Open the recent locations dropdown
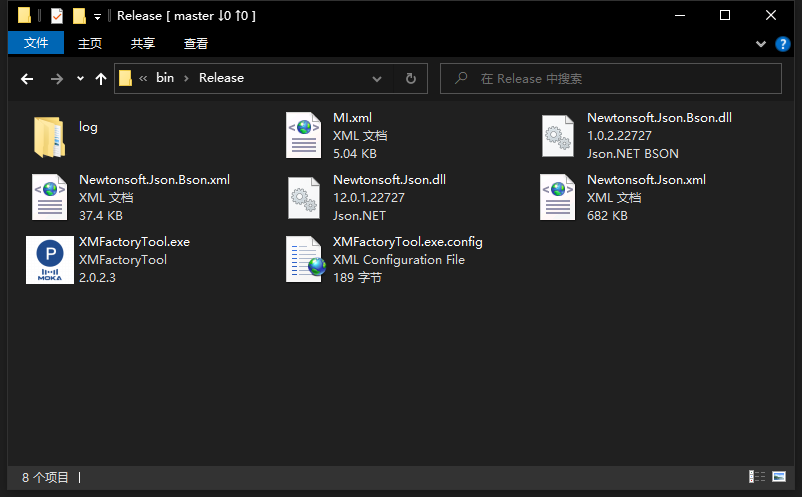This screenshot has height=497, width=802. pos(80,79)
